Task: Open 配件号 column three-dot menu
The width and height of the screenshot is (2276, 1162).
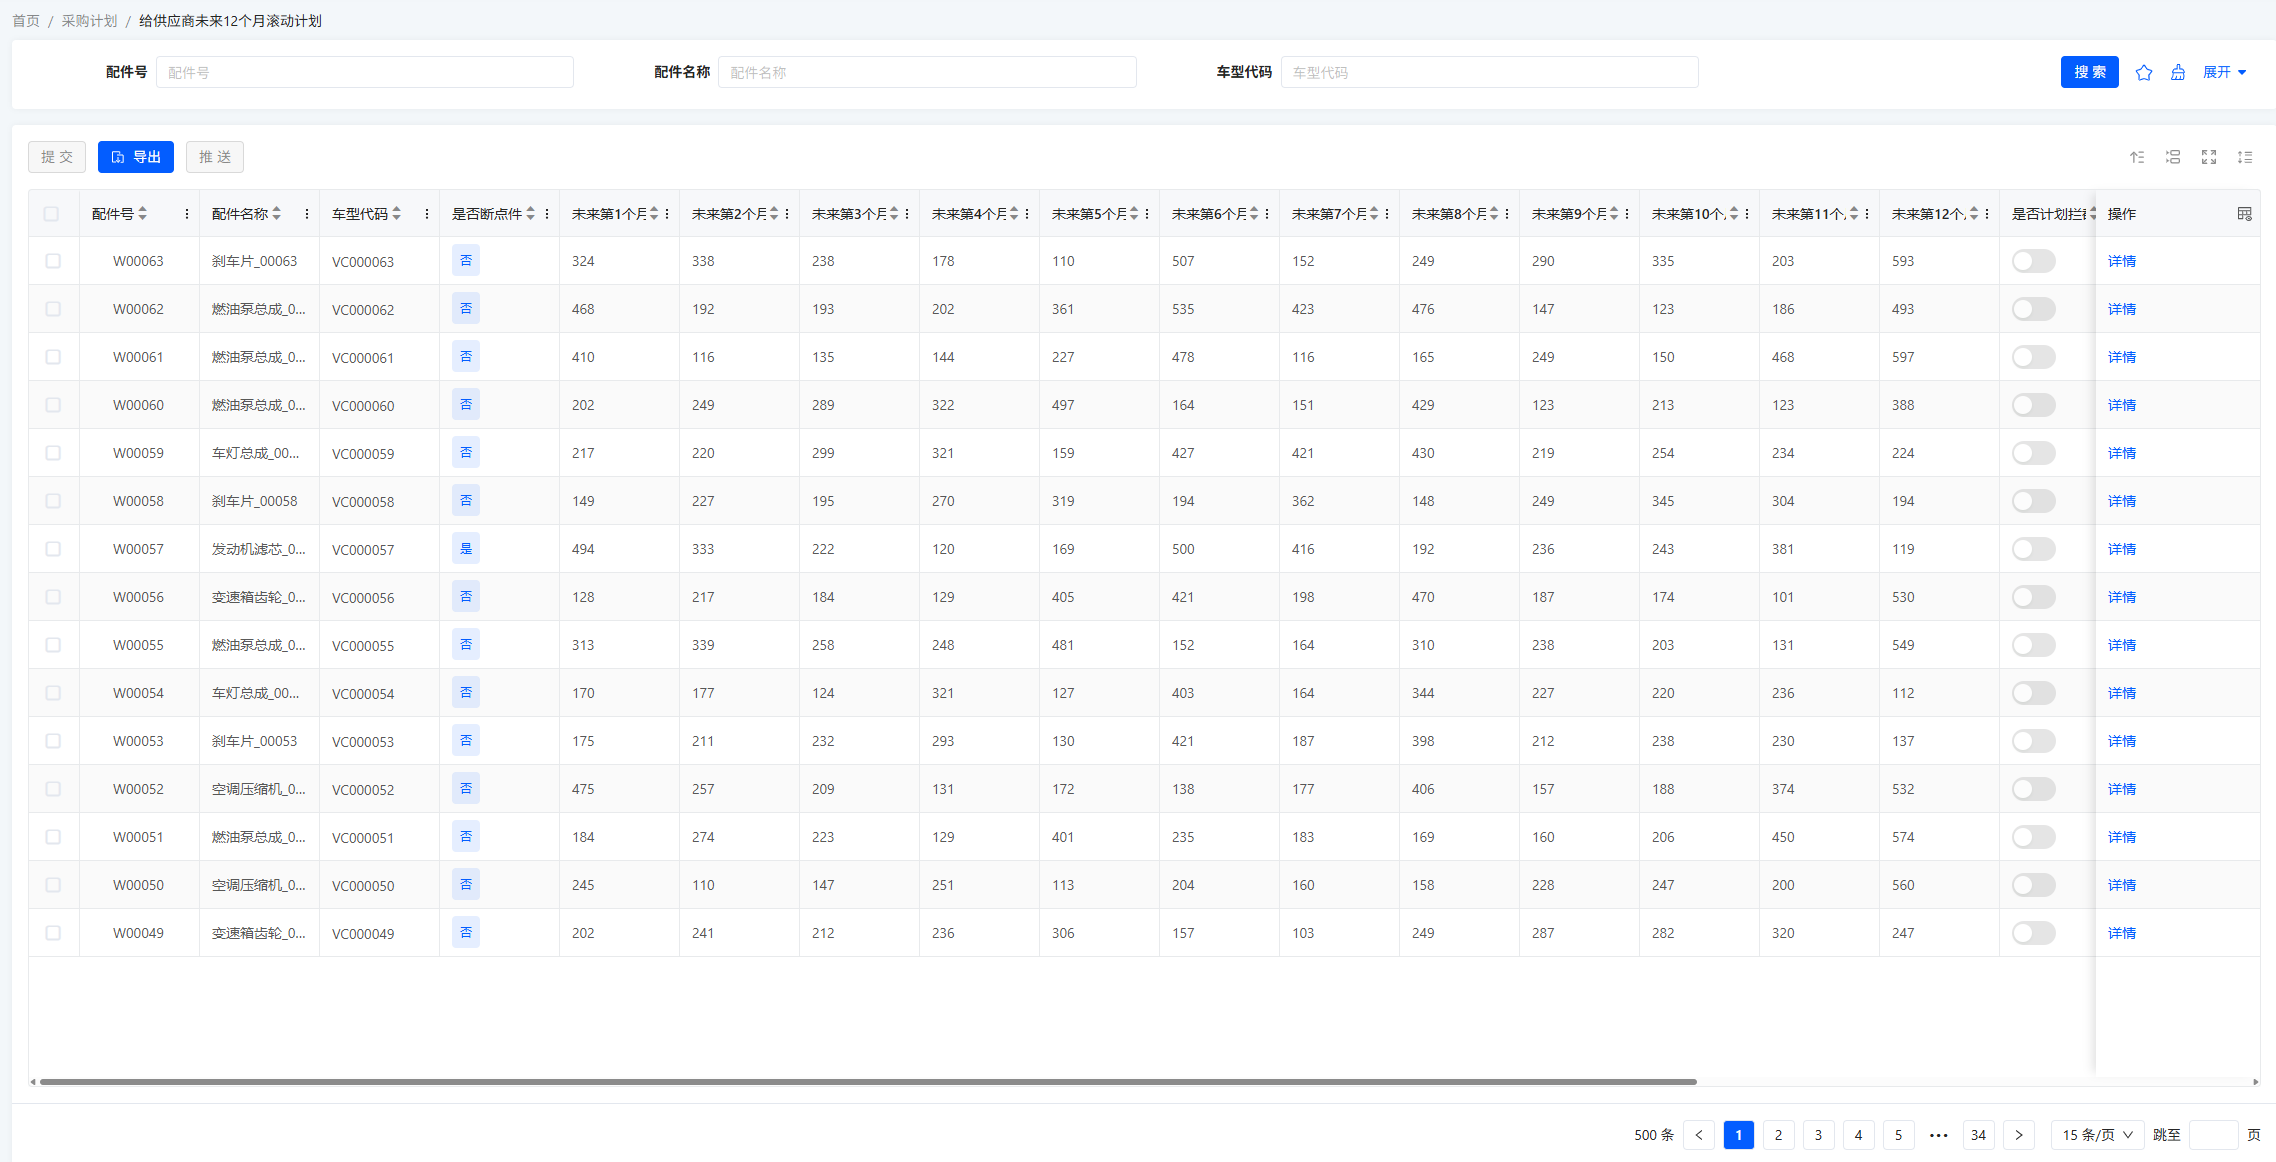Action: pos(187,214)
